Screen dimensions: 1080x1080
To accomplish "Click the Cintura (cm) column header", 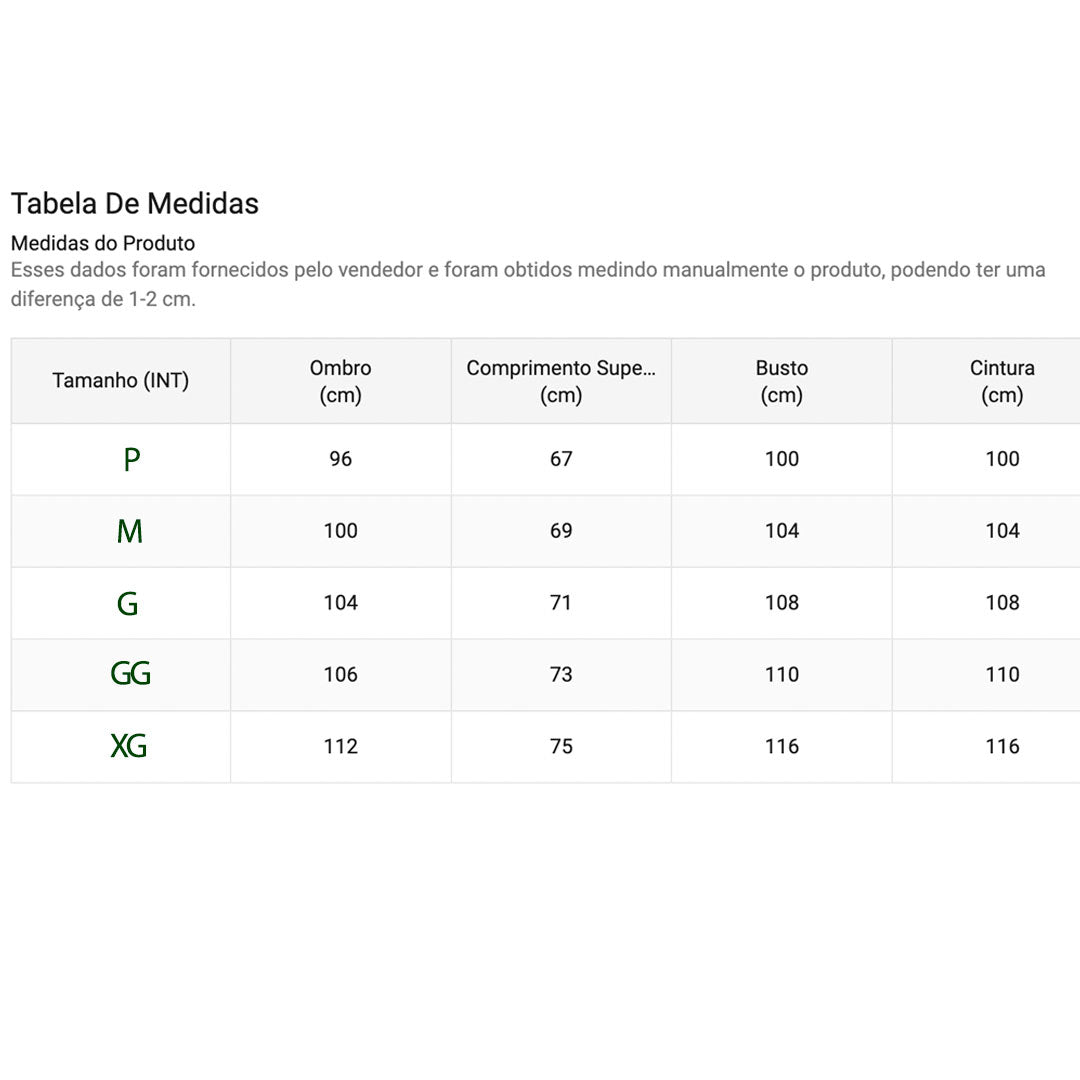I will coord(1002,381).
